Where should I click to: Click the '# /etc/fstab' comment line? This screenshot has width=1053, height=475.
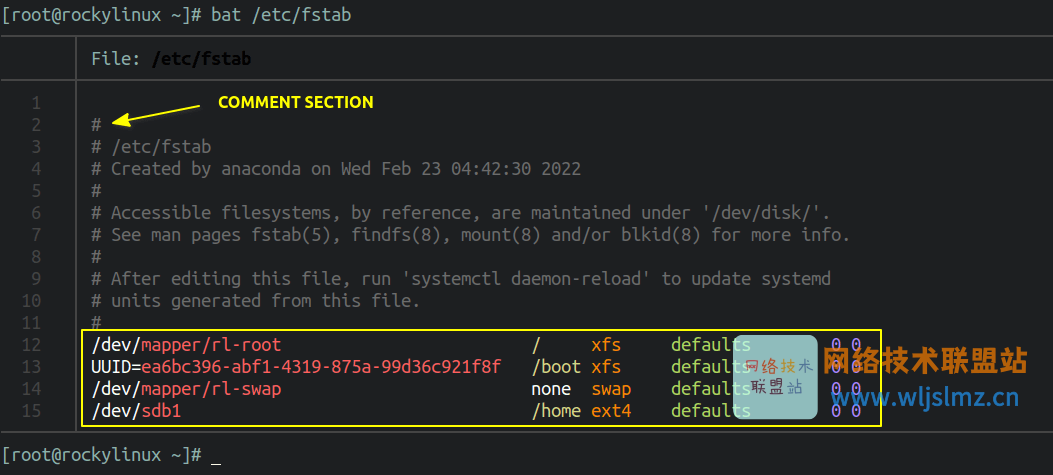tap(151, 147)
